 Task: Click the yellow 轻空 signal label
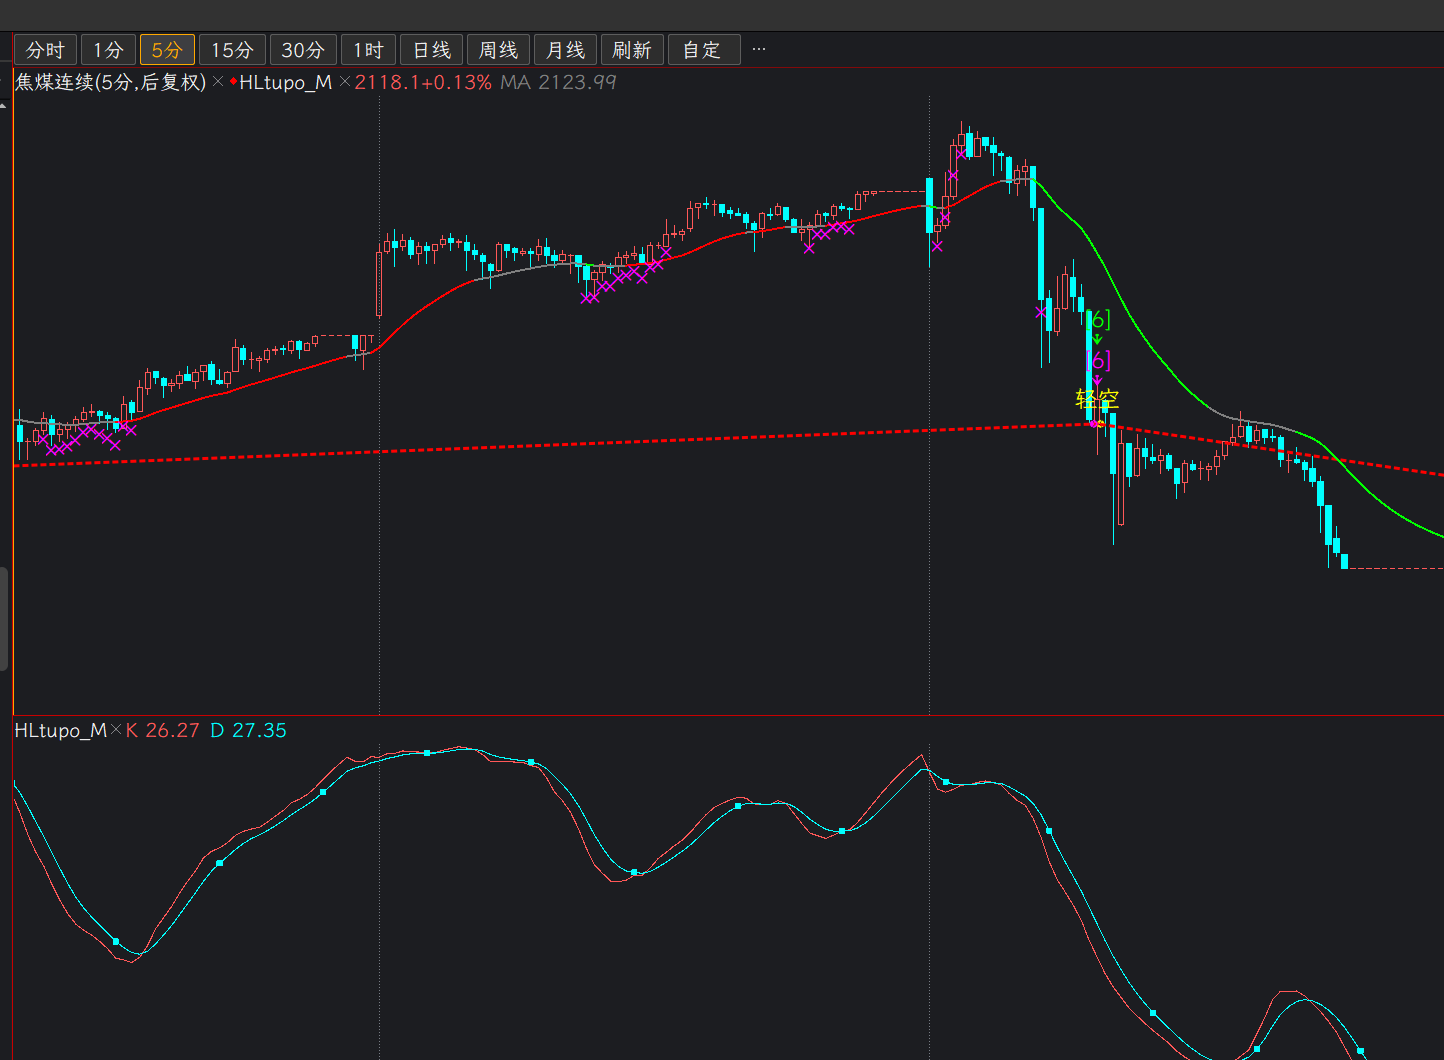(x=1097, y=399)
